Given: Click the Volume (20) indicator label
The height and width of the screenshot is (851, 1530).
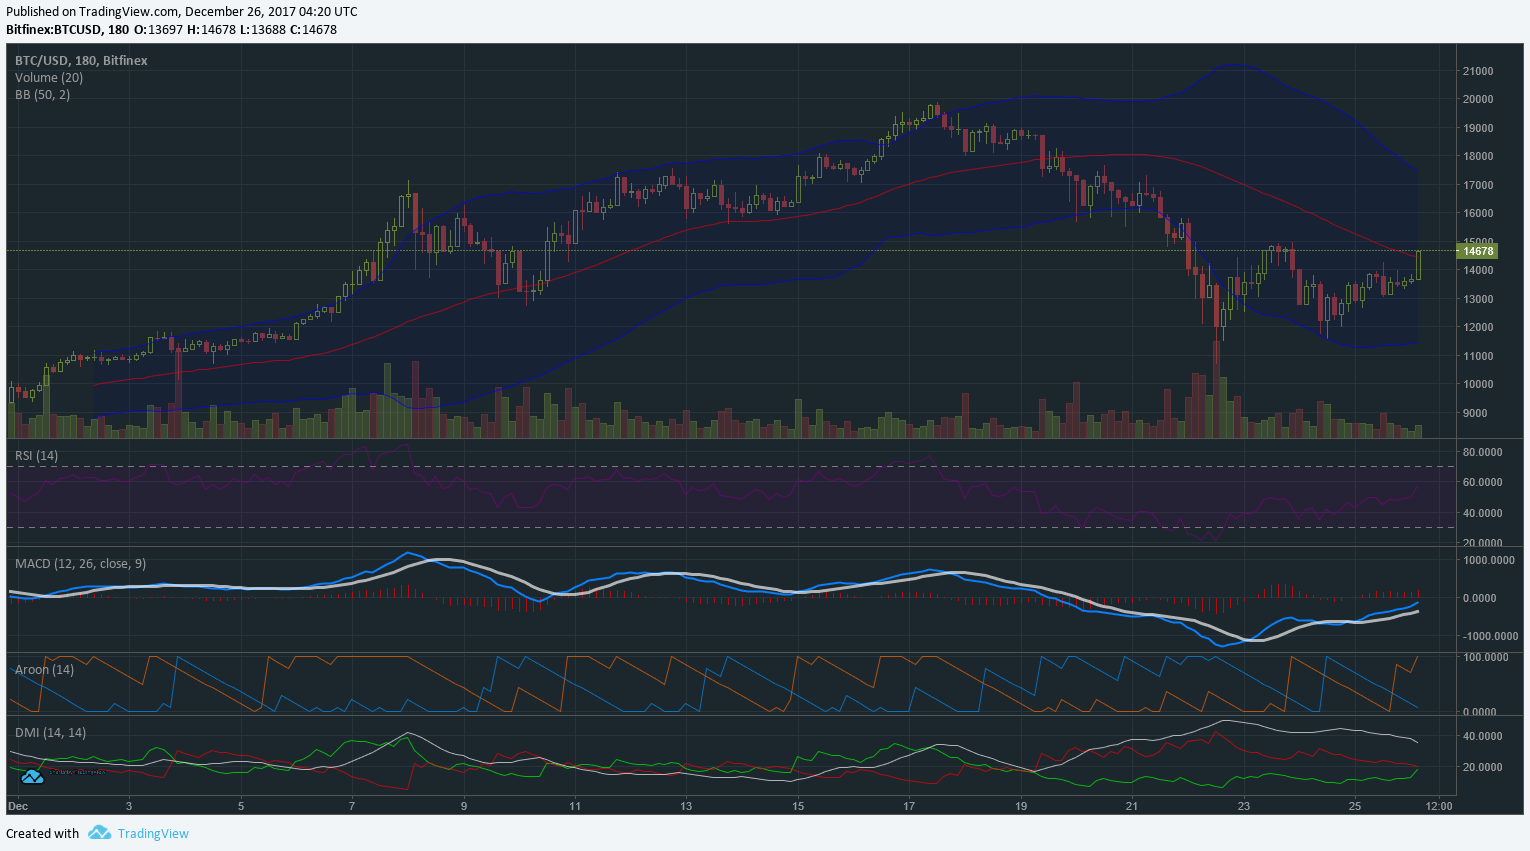Looking at the screenshot, I should (49, 78).
